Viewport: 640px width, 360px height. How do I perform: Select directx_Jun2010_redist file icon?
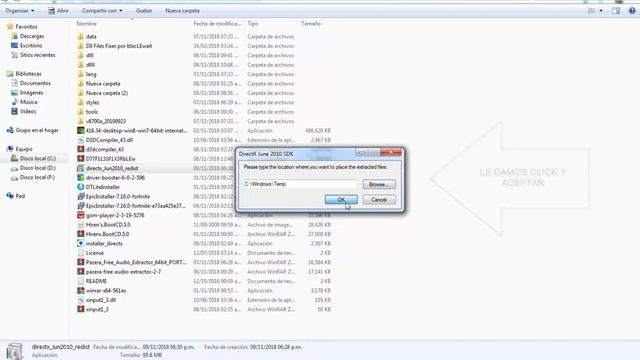point(81,168)
